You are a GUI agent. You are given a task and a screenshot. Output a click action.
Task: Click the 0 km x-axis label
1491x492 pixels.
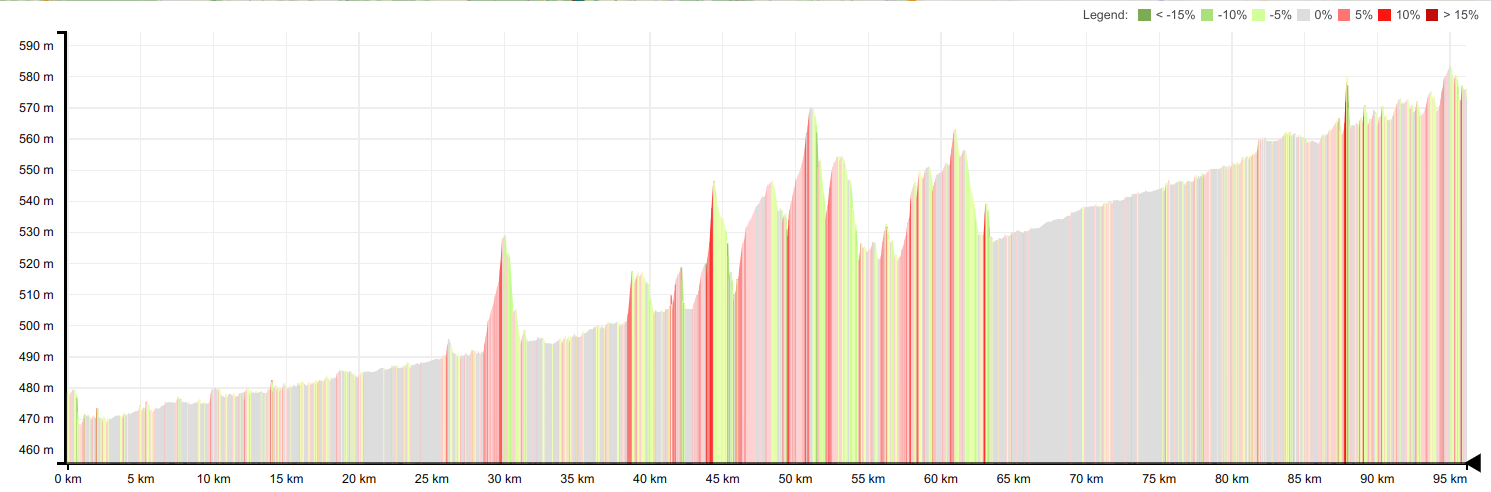(x=68, y=479)
